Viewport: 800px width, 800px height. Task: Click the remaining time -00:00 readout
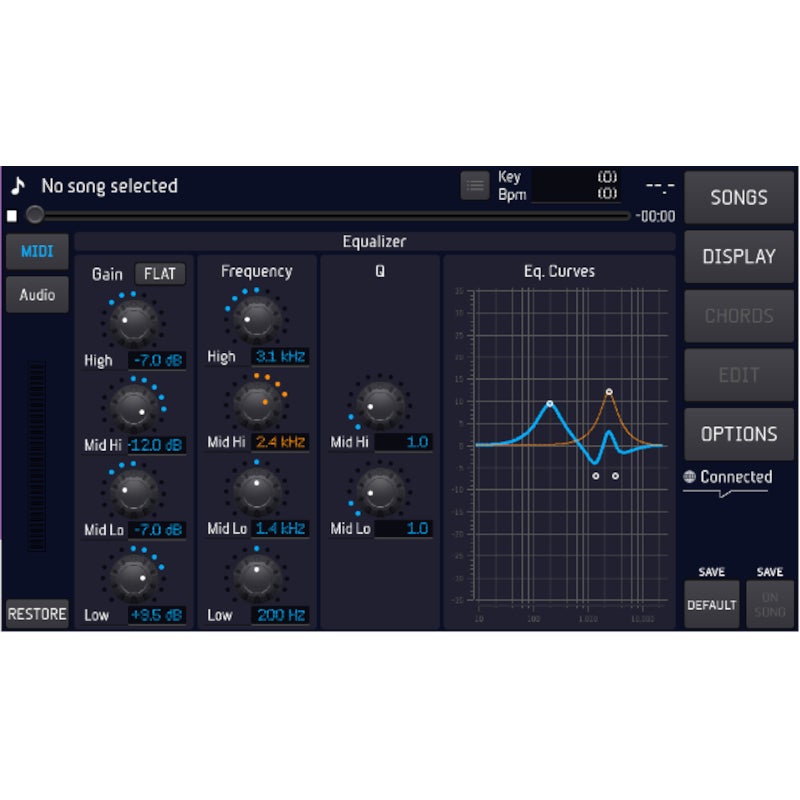(655, 216)
